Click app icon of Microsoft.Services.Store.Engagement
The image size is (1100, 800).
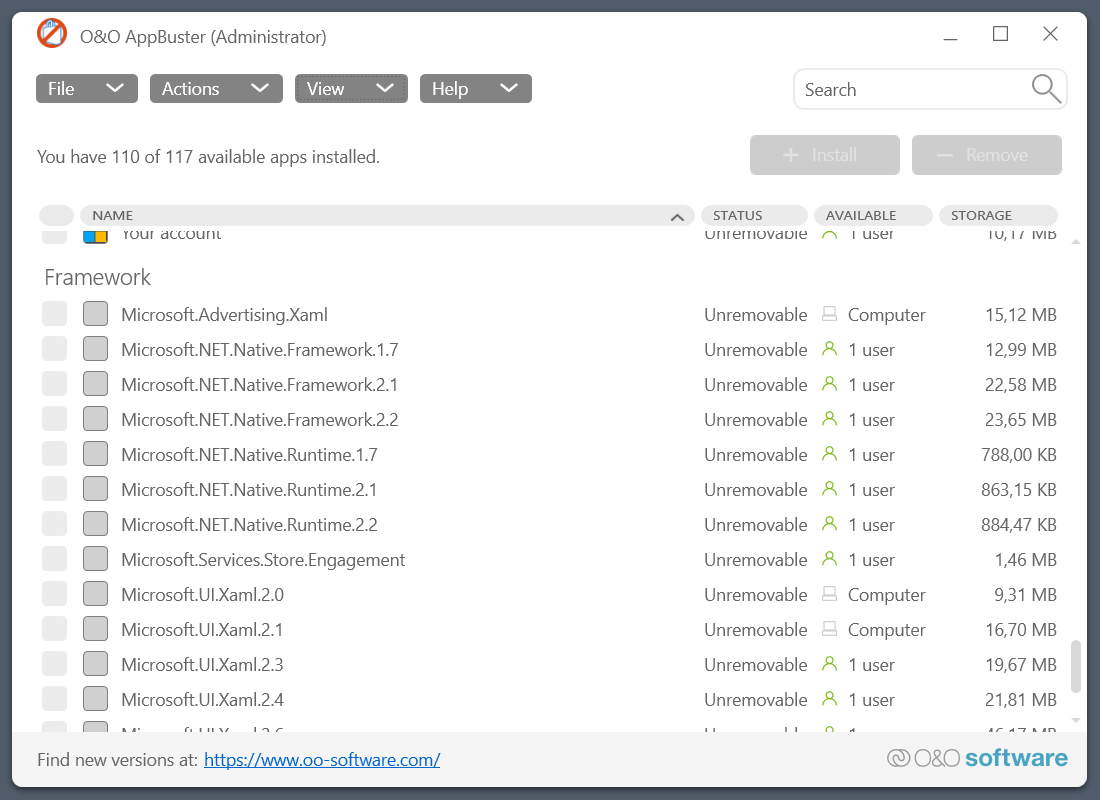click(95, 559)
